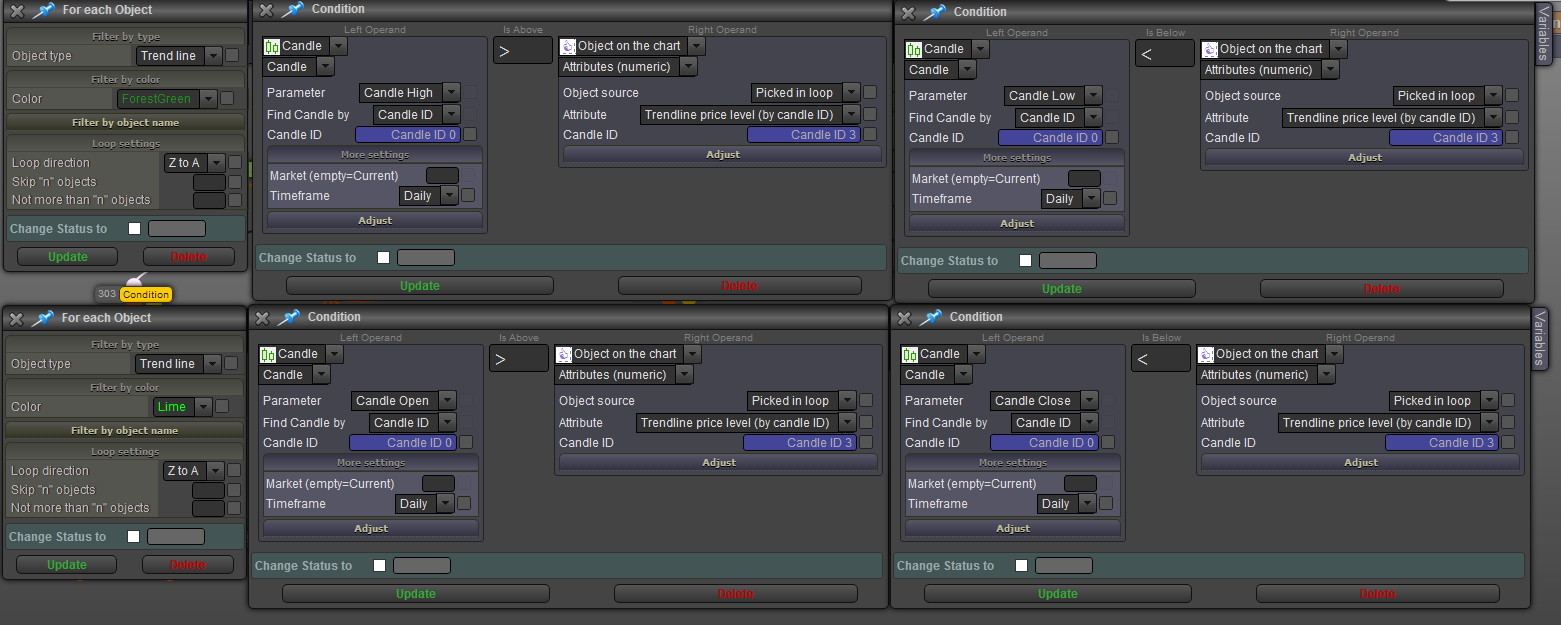
Task: Click pin icon of Candle Low Condition panel
Action: 935,13
